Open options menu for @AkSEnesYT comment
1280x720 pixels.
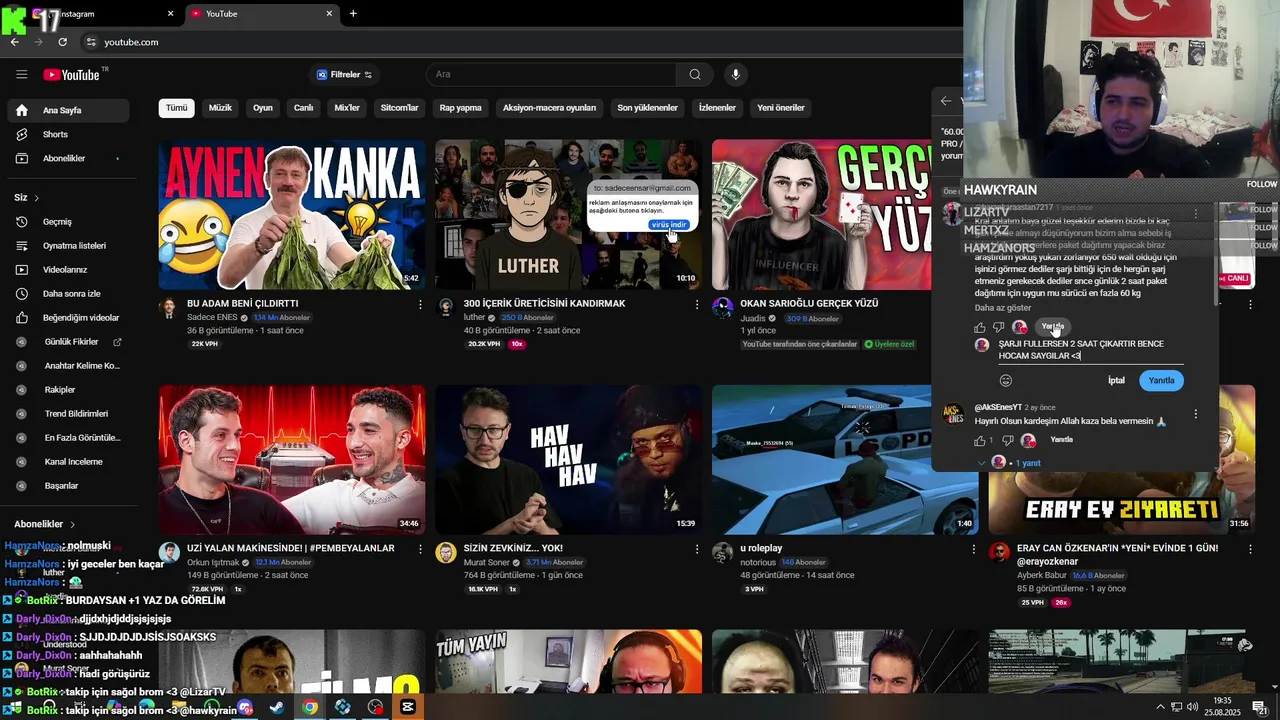pyautogui.click(x=1195, y=414)
